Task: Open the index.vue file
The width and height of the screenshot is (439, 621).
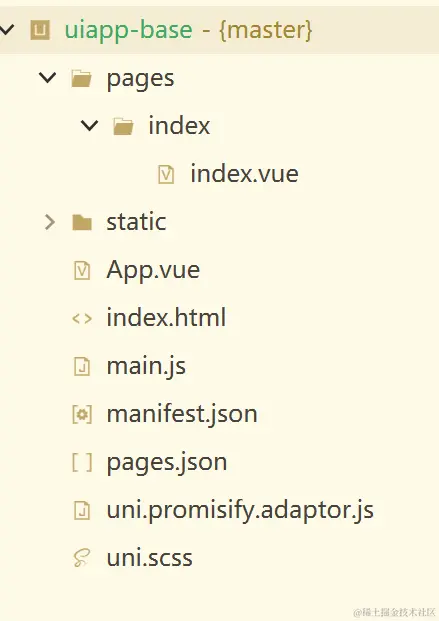Action: click(244, 174)
